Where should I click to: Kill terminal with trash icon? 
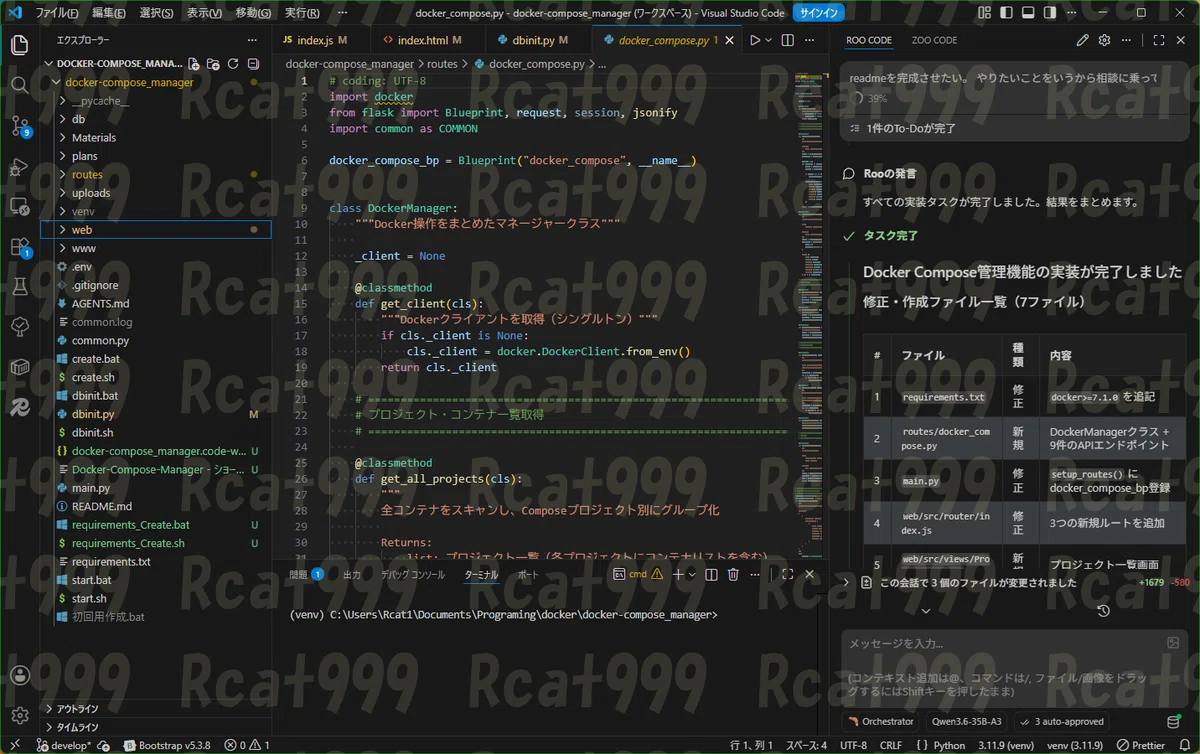pos(733,574)
